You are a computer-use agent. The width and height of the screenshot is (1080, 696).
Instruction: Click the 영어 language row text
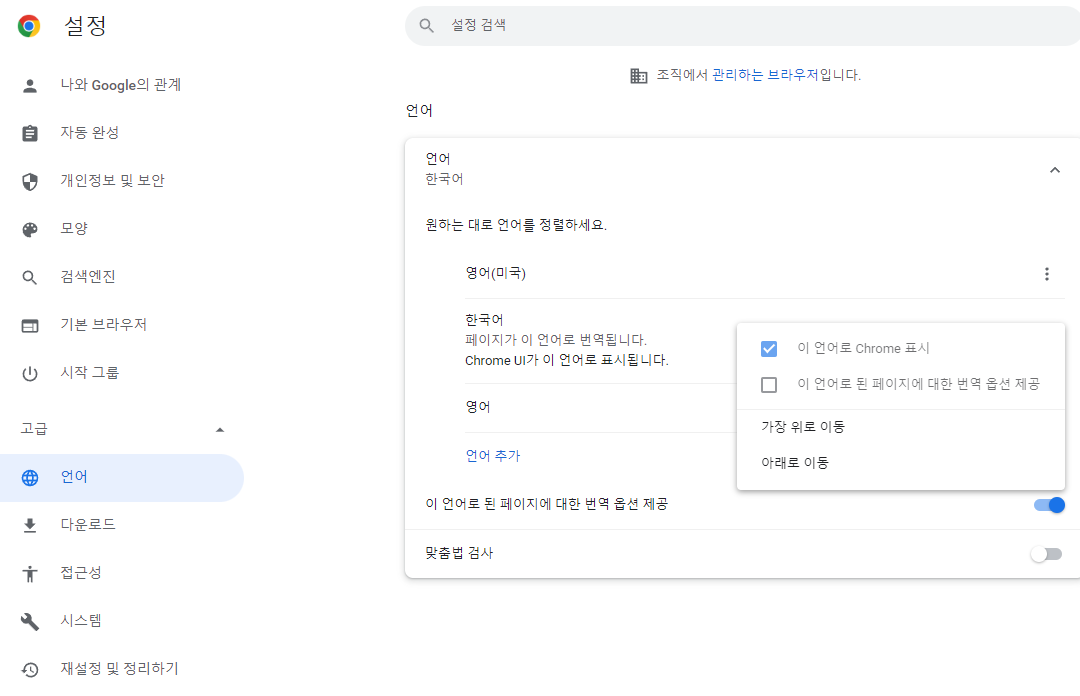(x=477, y=407)
